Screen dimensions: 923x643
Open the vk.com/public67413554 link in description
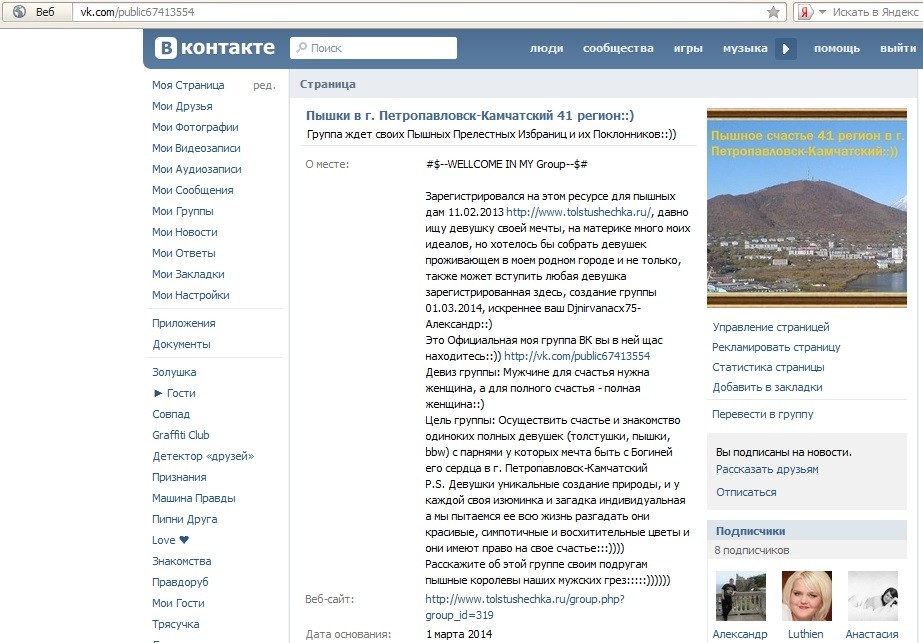pos(577,356)
